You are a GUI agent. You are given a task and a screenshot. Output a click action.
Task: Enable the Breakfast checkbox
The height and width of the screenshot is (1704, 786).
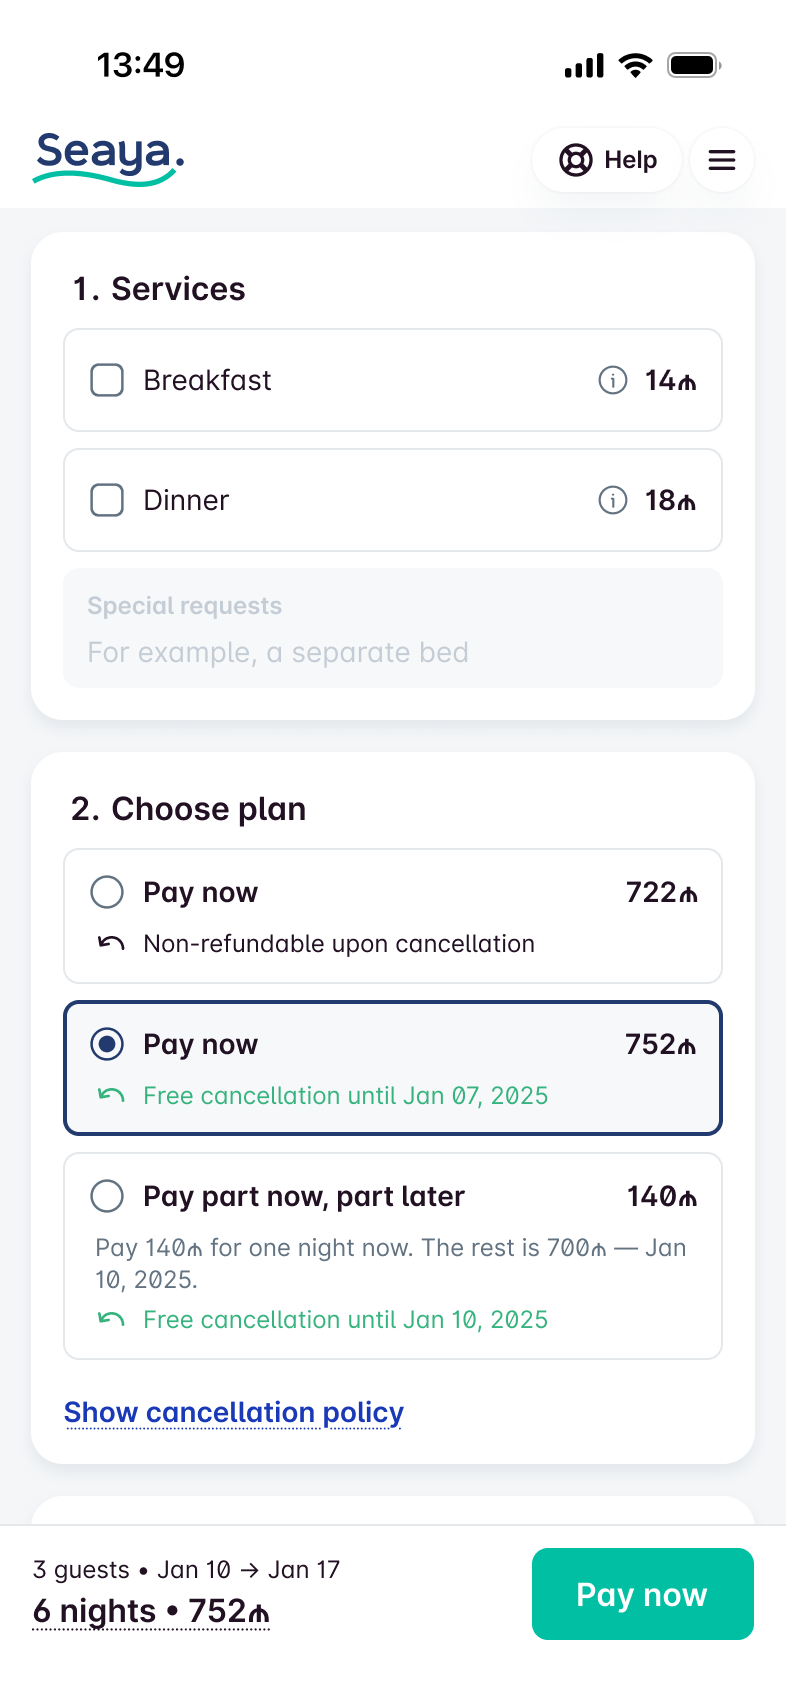[x=107, y=380]
